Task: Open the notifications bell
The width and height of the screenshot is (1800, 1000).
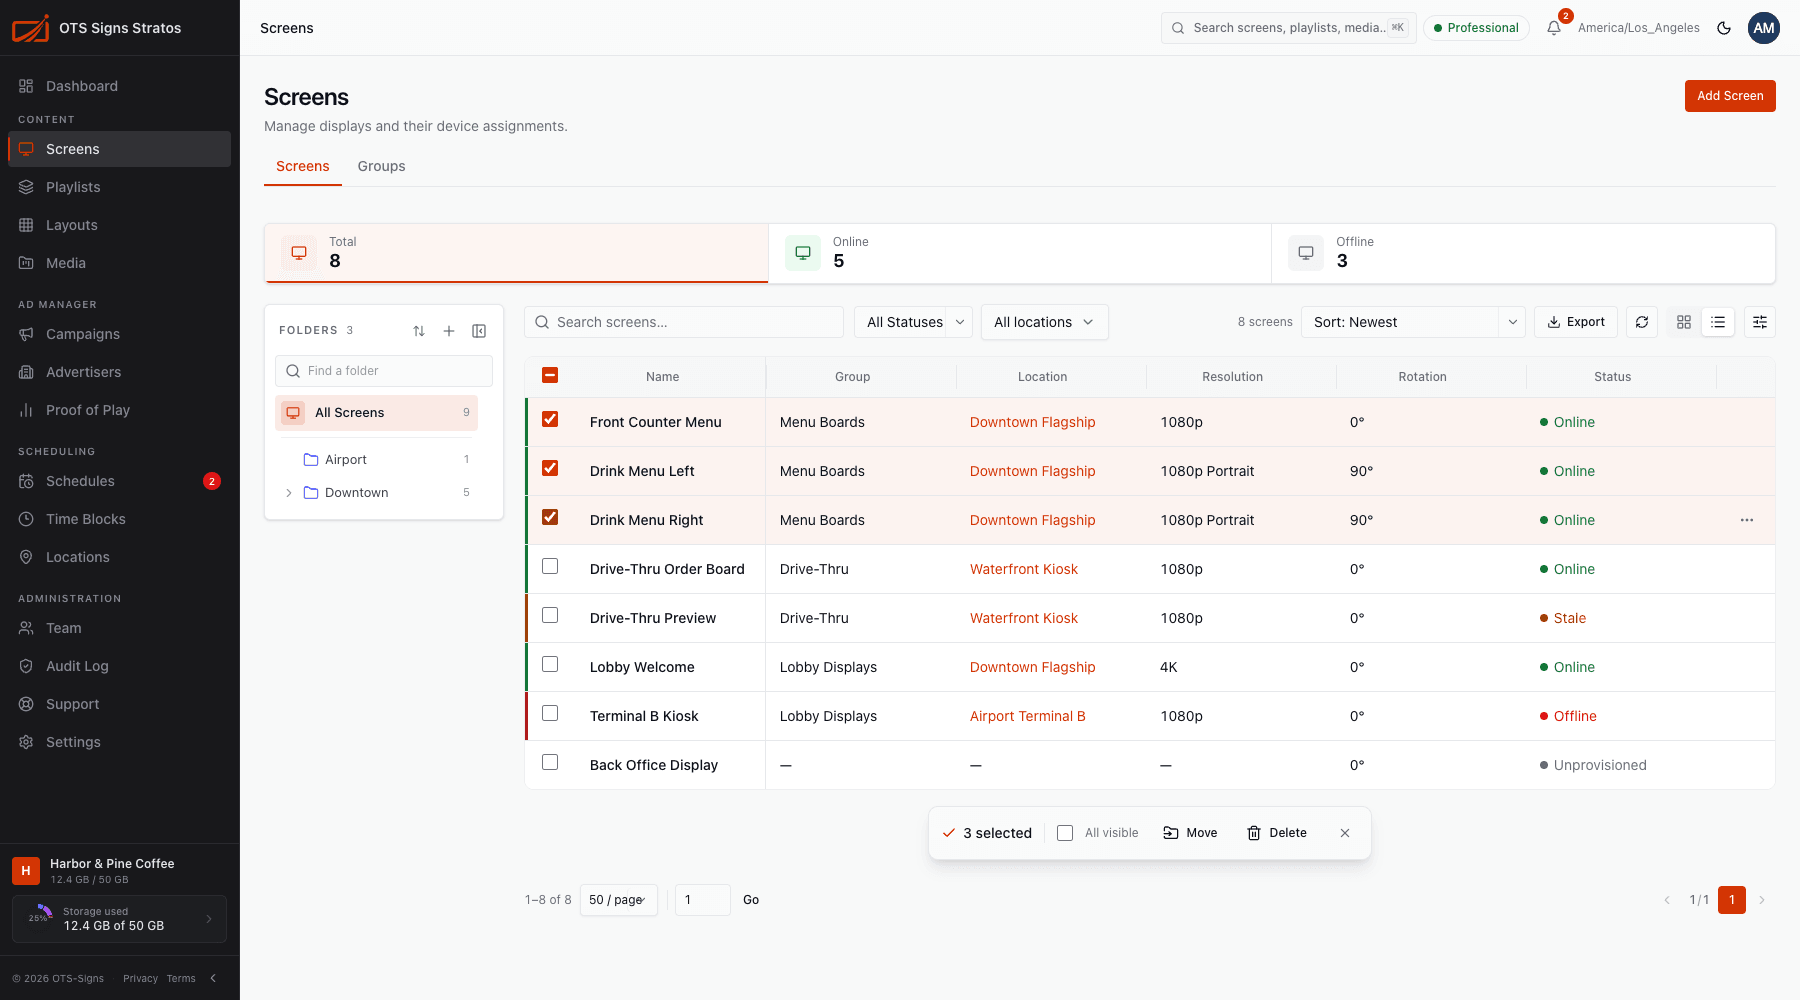Action: pyautogui.click(x=1554, y=28)
